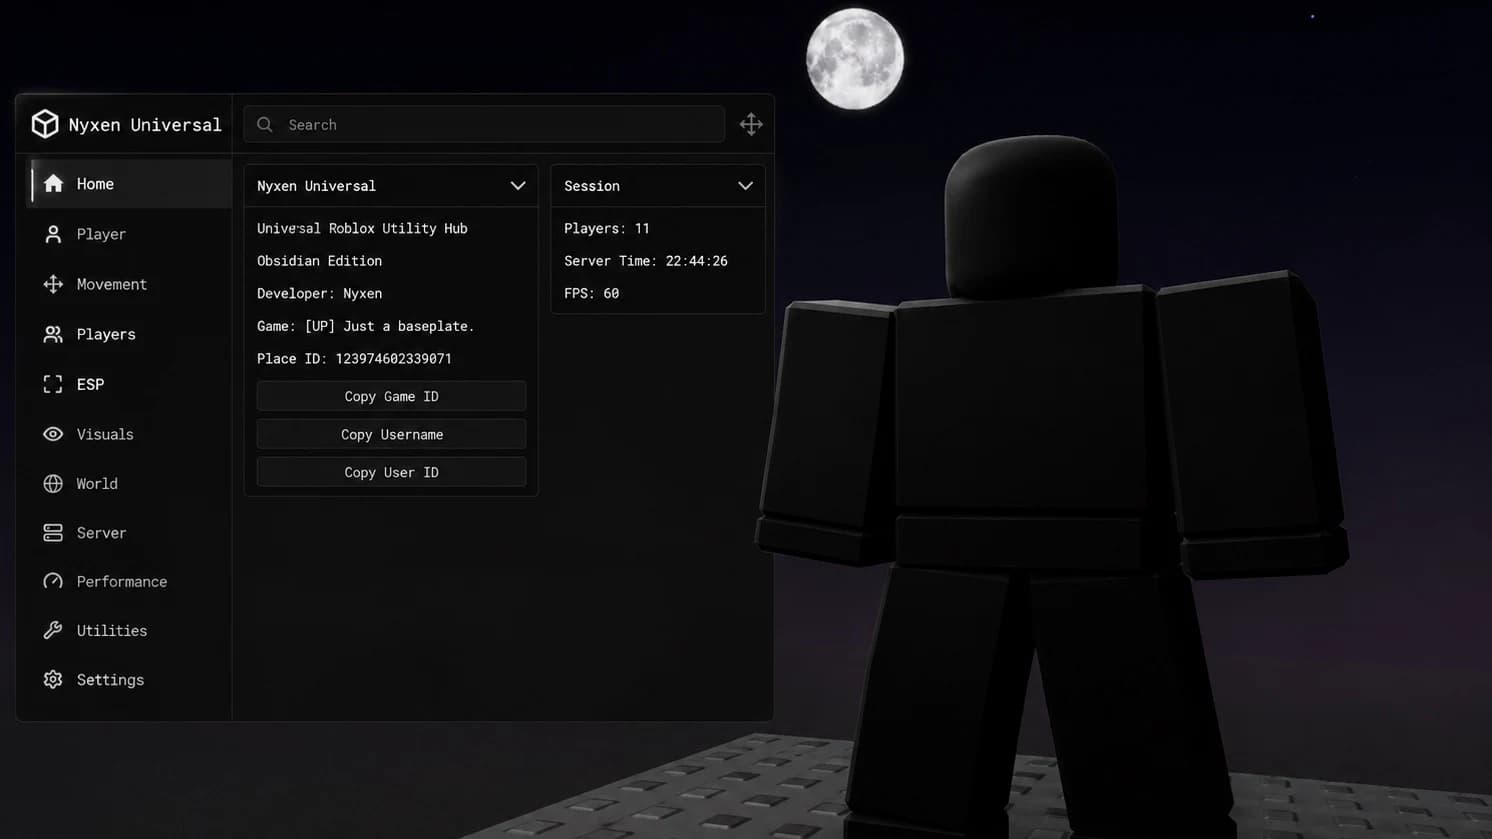Click the 'Players: 11' line

(607, 228)
